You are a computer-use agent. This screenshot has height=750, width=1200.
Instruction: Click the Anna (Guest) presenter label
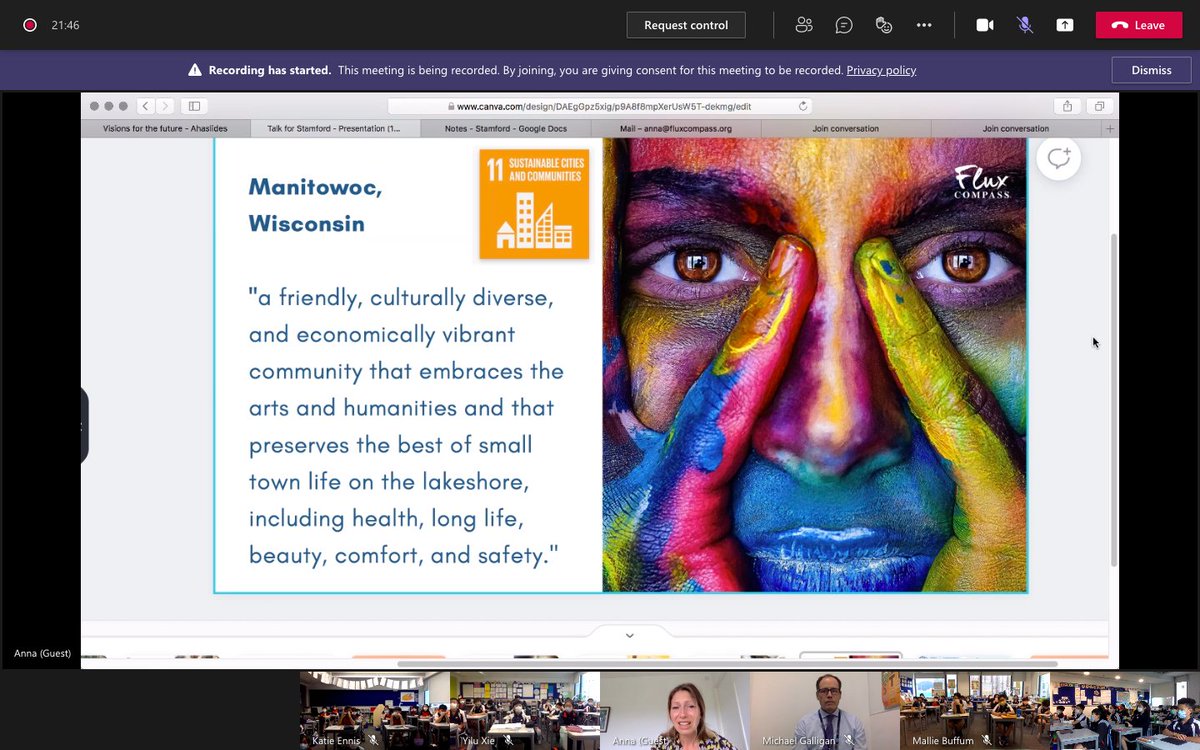pos(42,653)
